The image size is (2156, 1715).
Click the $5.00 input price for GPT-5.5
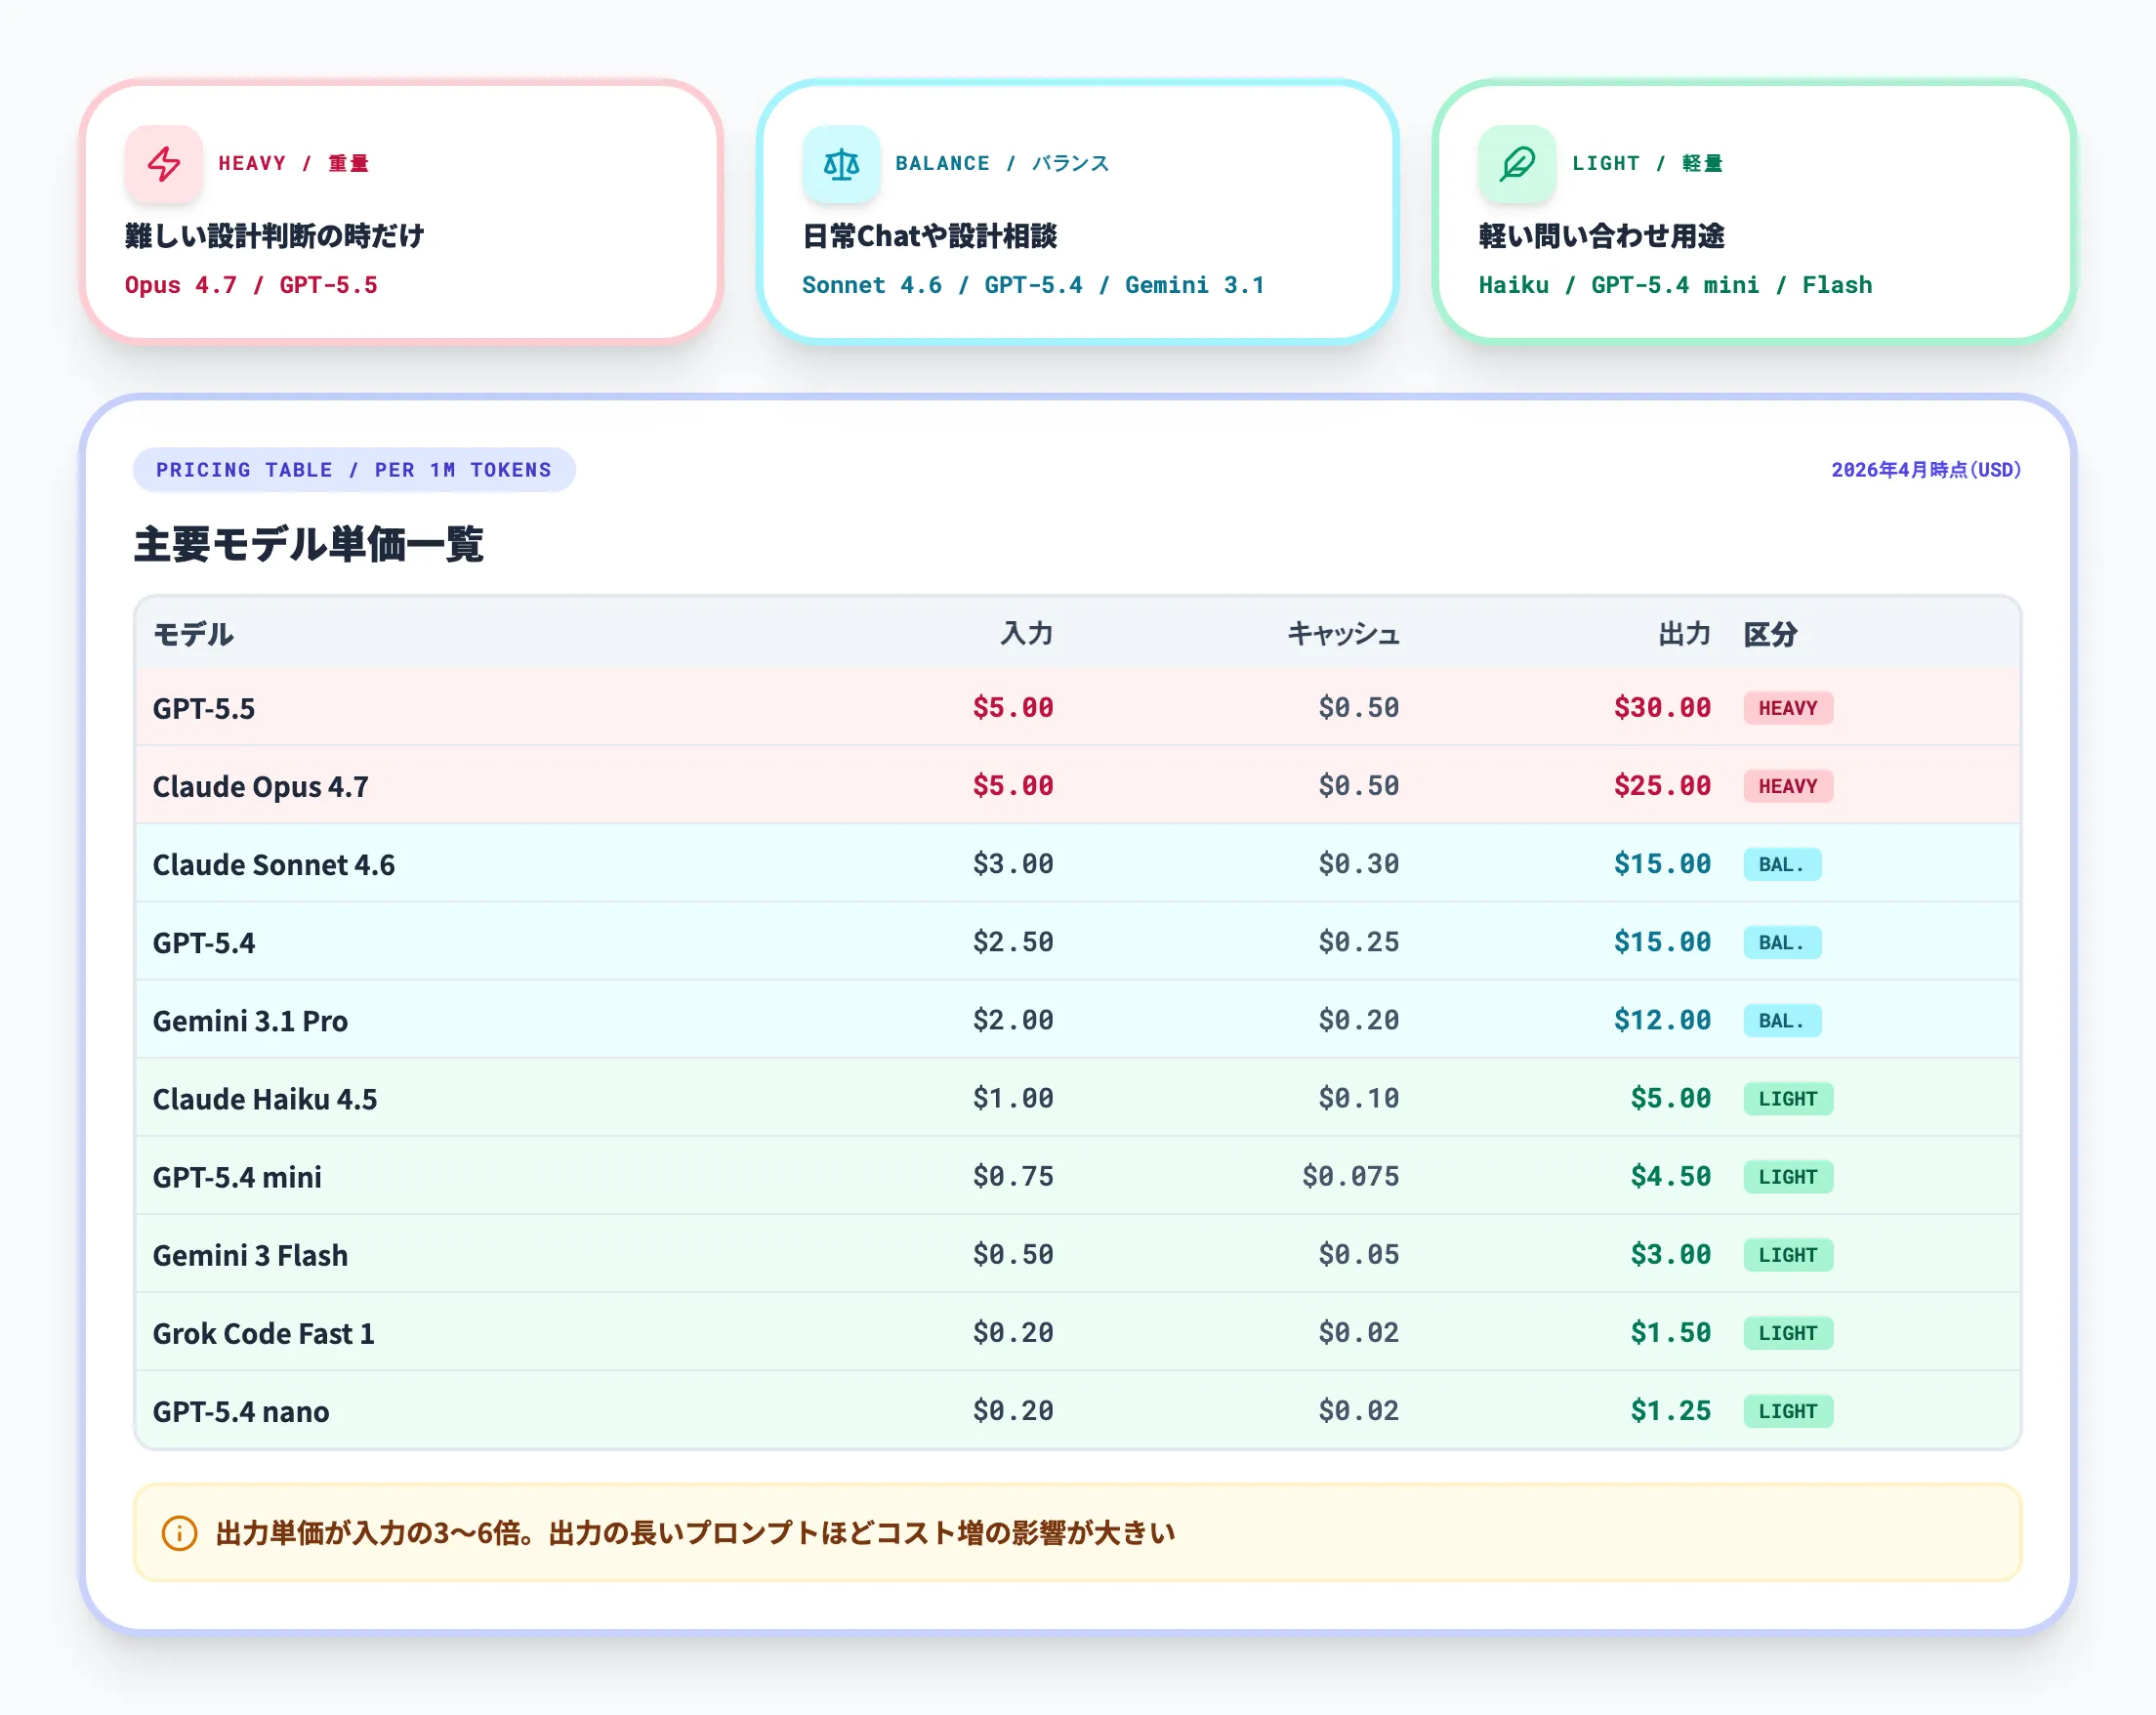click(x=1013, y=708)
